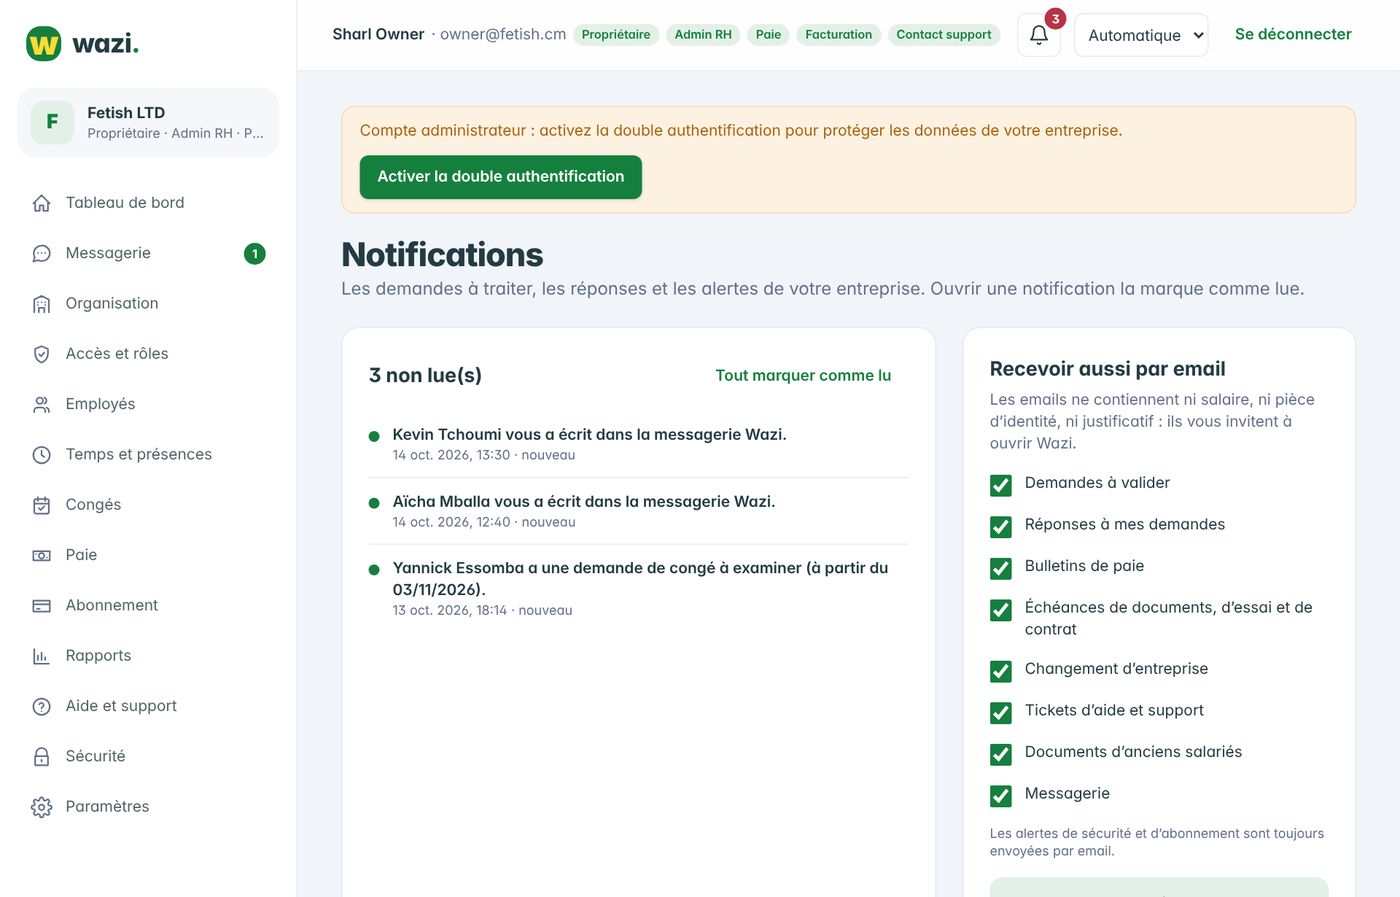The width and height of the screenshot is (1400, 897).
Task: Click the Wazi logo icon
Action: point(43,44)
